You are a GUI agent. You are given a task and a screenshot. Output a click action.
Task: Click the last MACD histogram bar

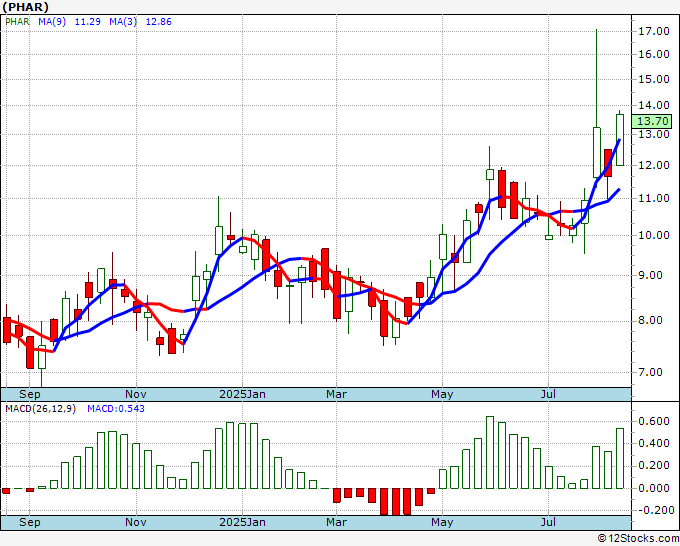[620, 458]
